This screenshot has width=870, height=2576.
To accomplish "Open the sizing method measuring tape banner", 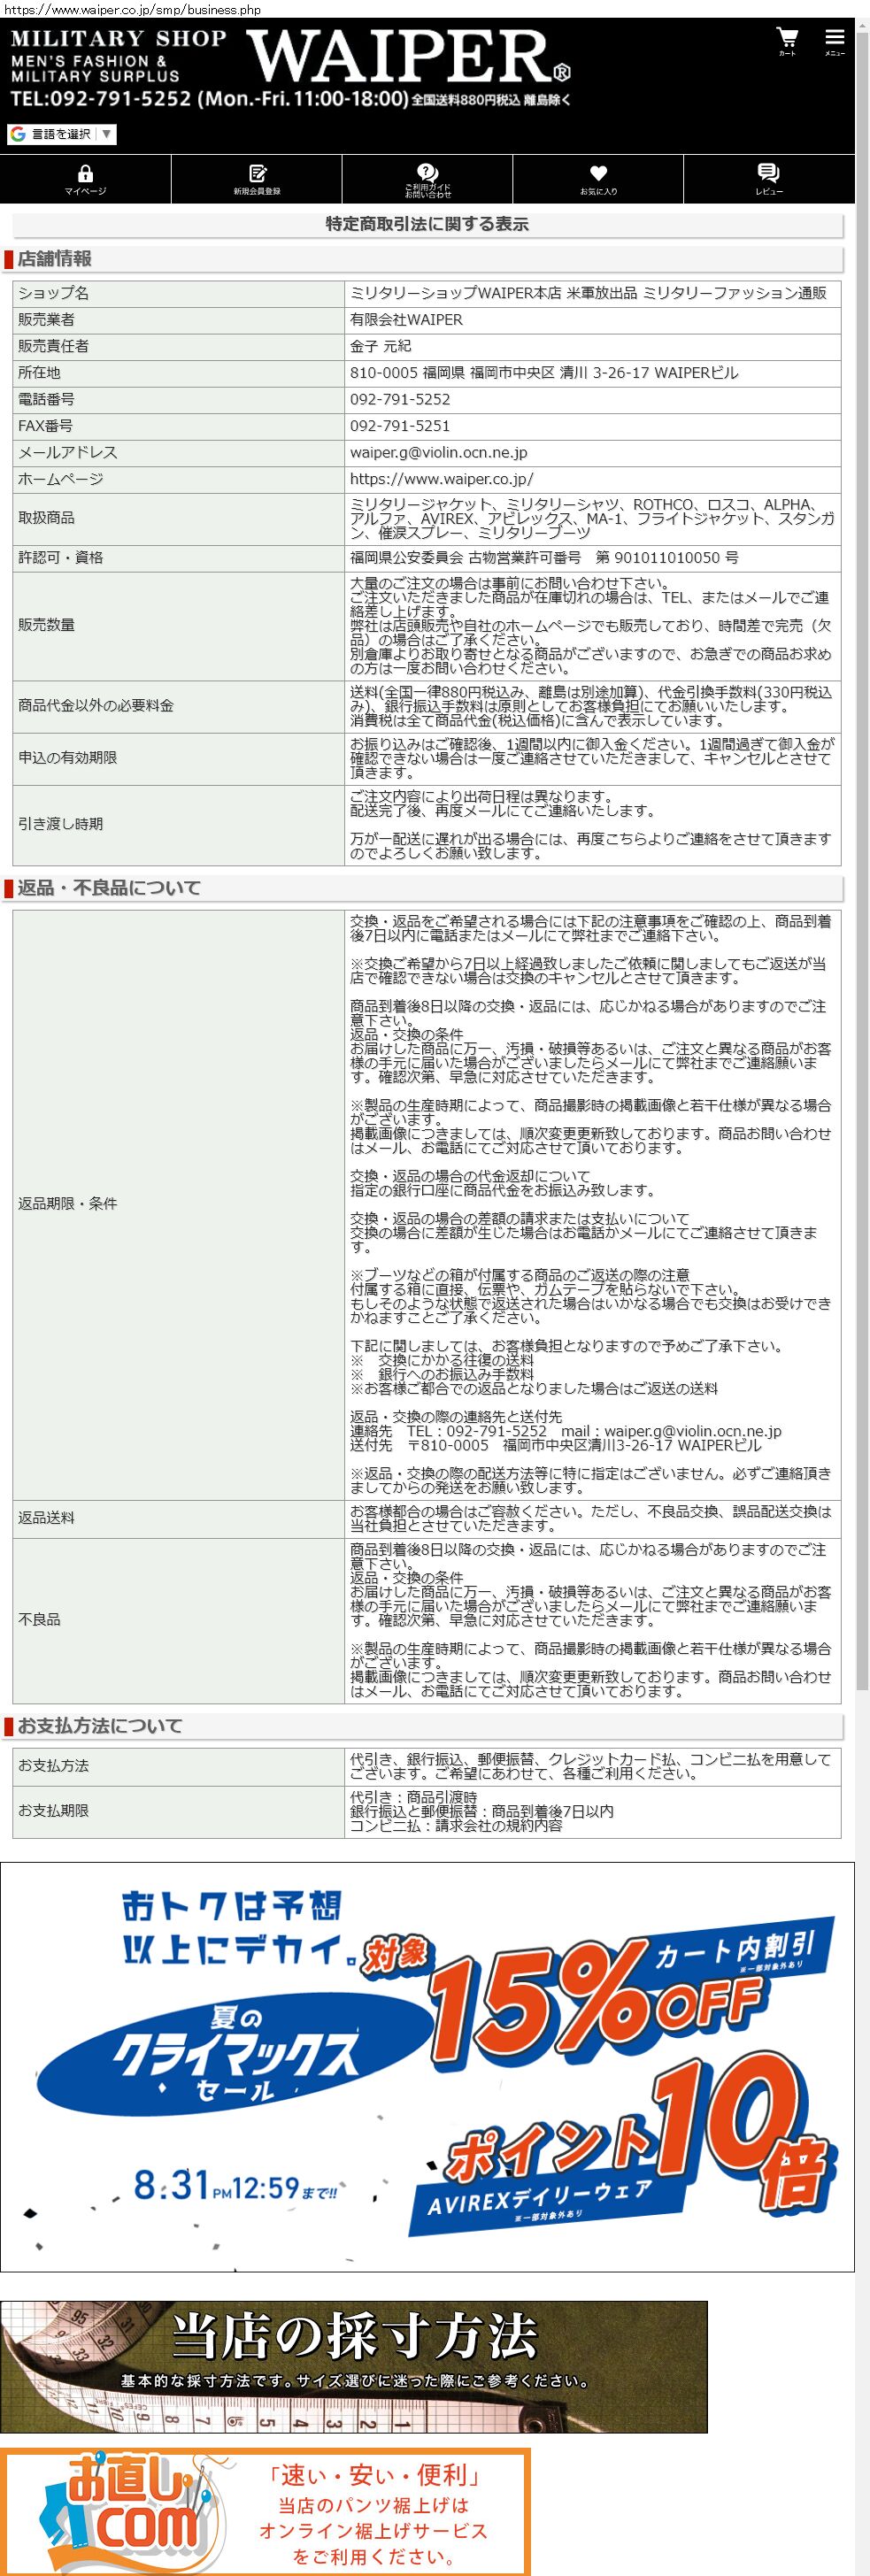I will coord(353,2367).
